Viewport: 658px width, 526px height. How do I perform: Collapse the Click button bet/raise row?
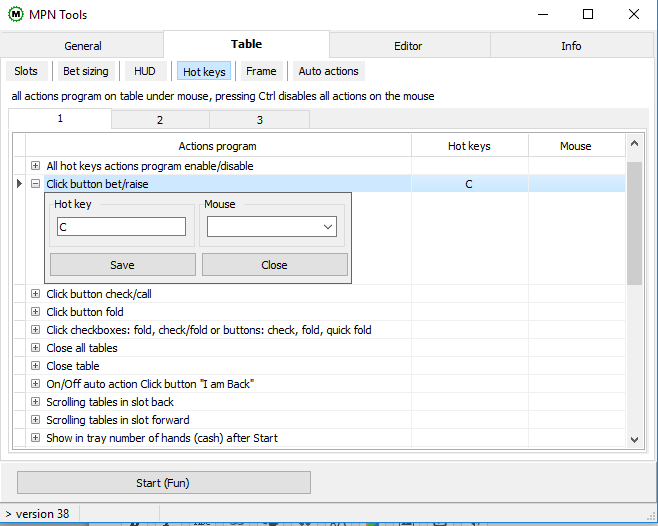click(x=36, y=184)
